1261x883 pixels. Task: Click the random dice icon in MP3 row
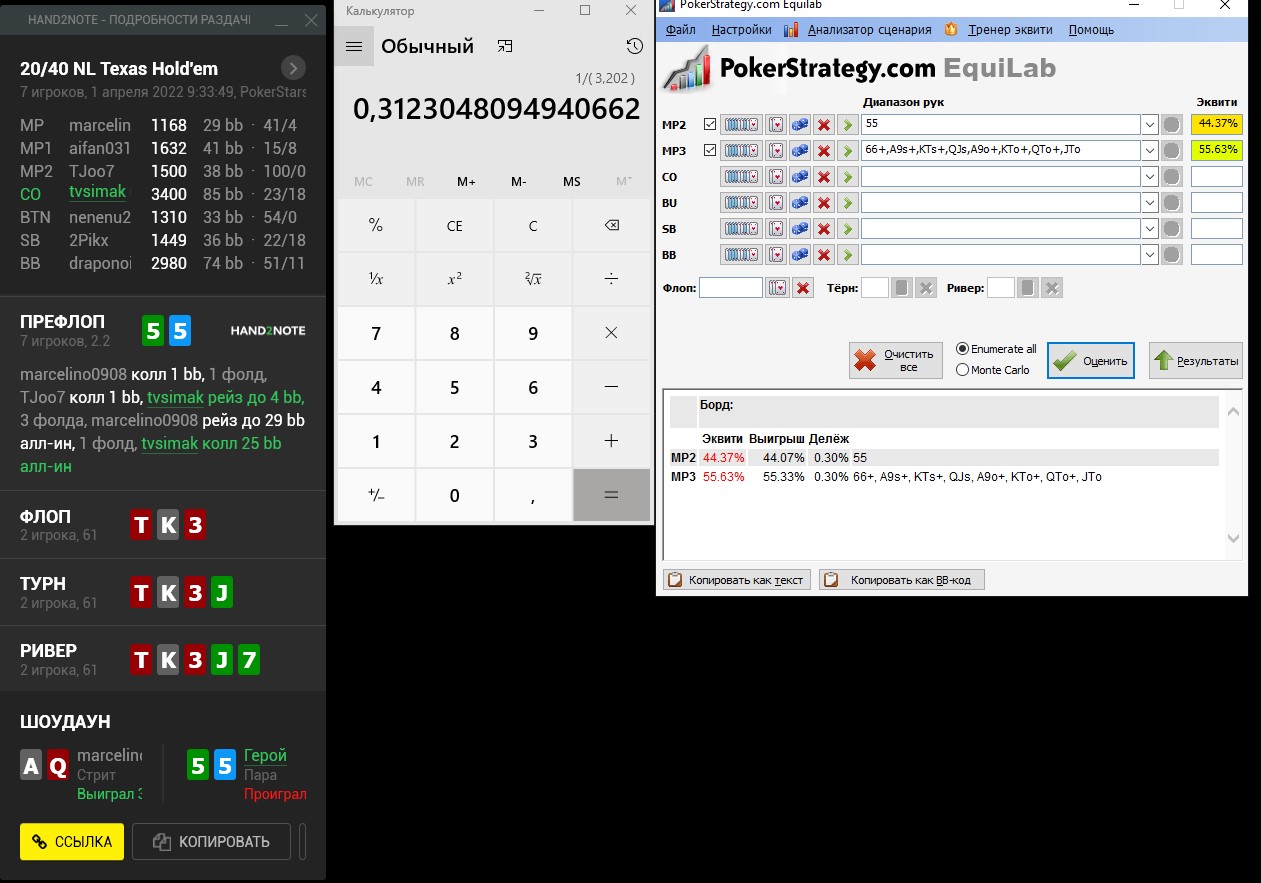(800, 150)
